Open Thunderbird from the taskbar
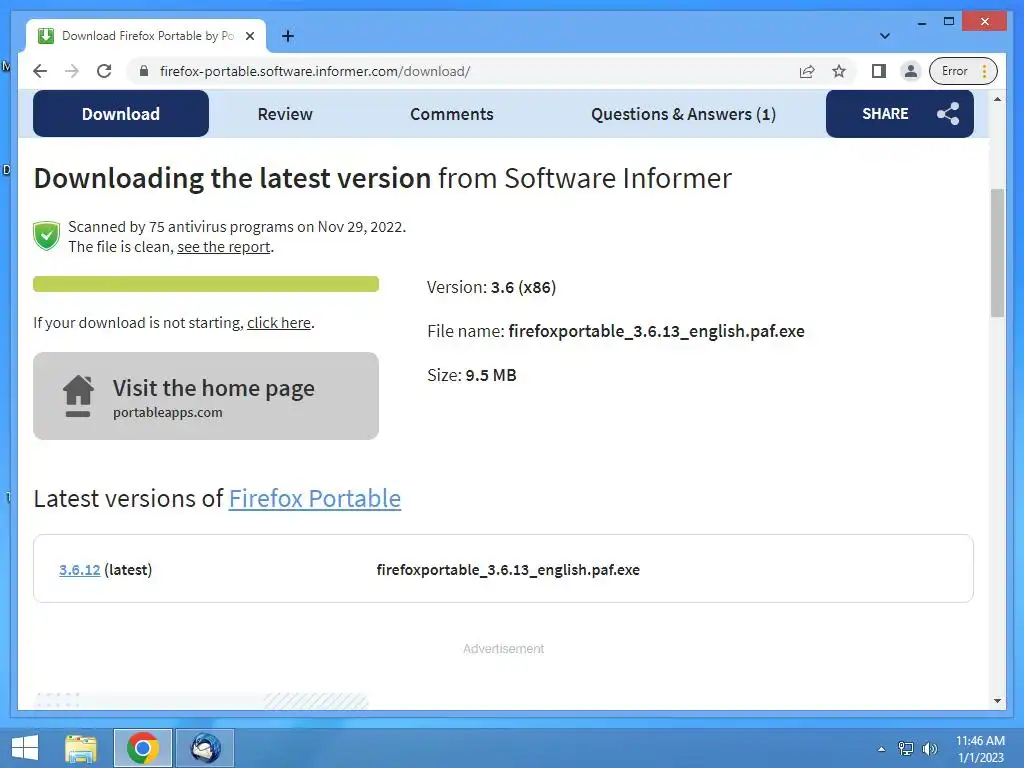Viewport: 1024px width, 768px height. 205,748
